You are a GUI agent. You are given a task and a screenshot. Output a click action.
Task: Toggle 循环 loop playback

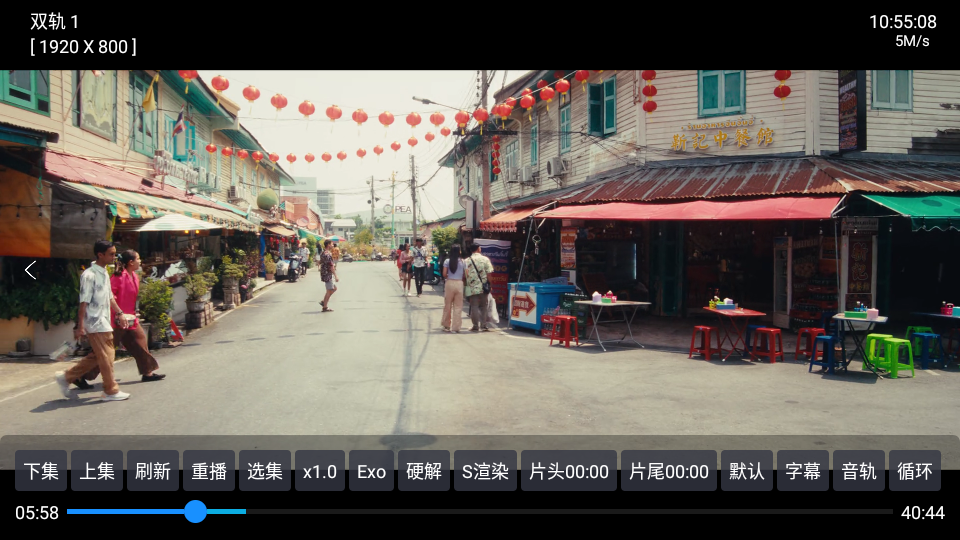pyautogui.click(x=915, y=471)
